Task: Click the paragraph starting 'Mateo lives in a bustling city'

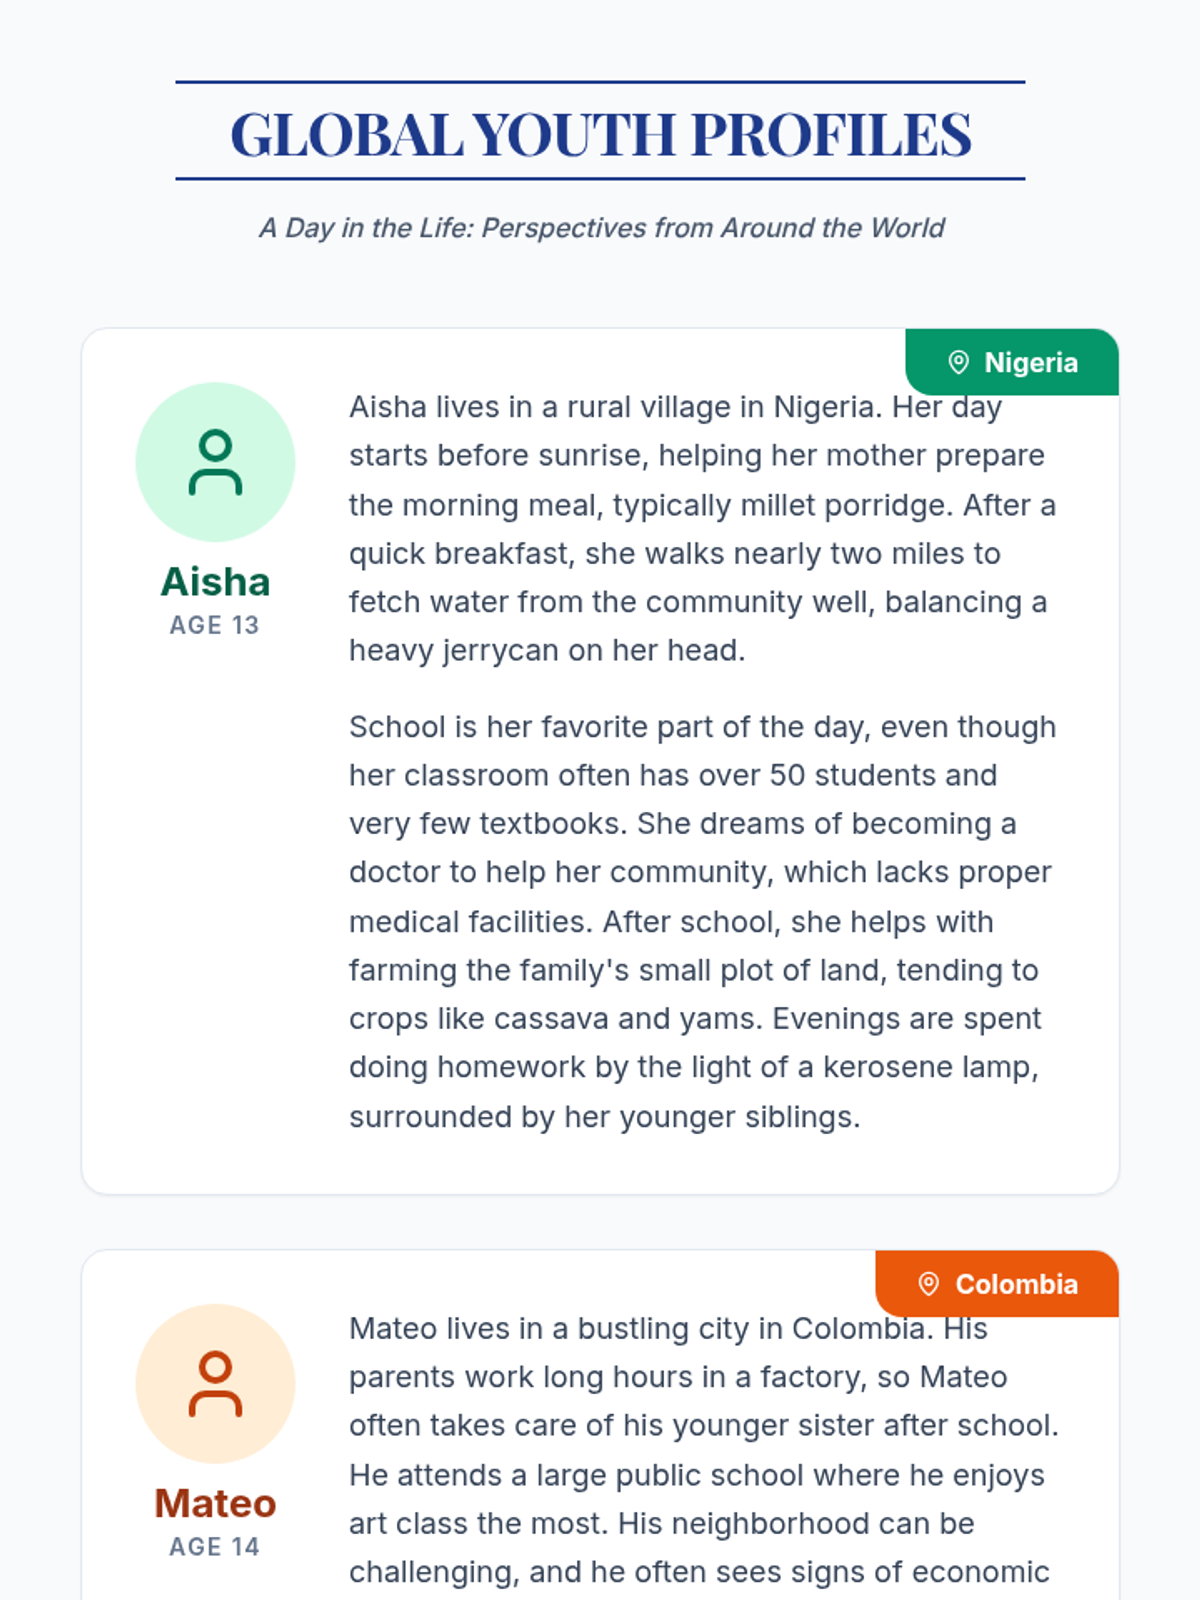Action: pos(700,1450)
